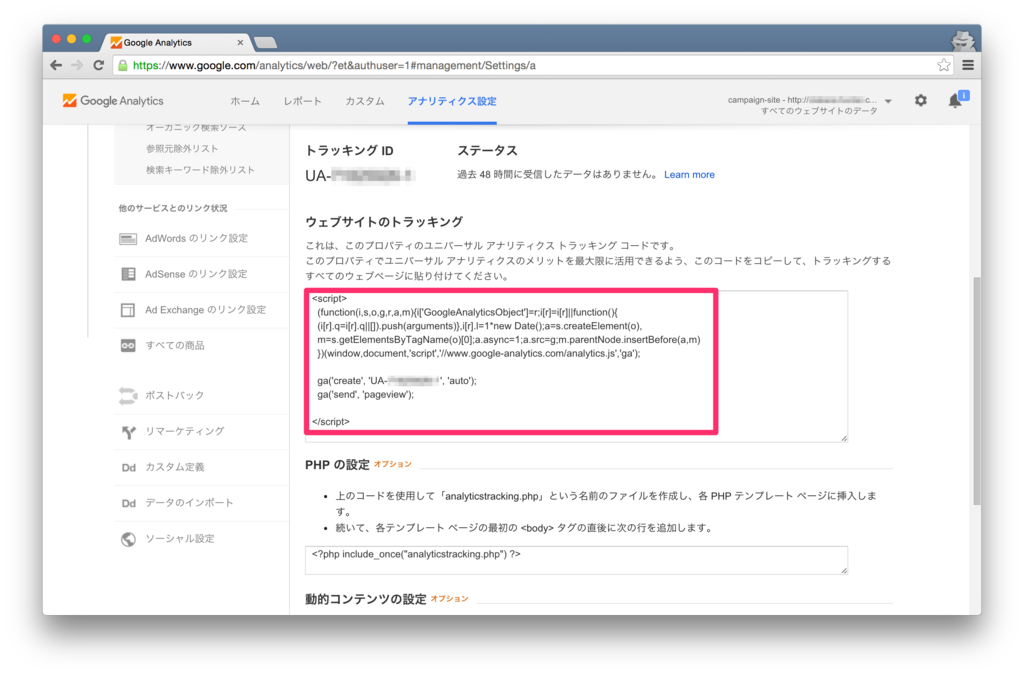Screen dimensions: 1024x676
Task: Click the green lock security icon
Action: [x=122, y=65]
